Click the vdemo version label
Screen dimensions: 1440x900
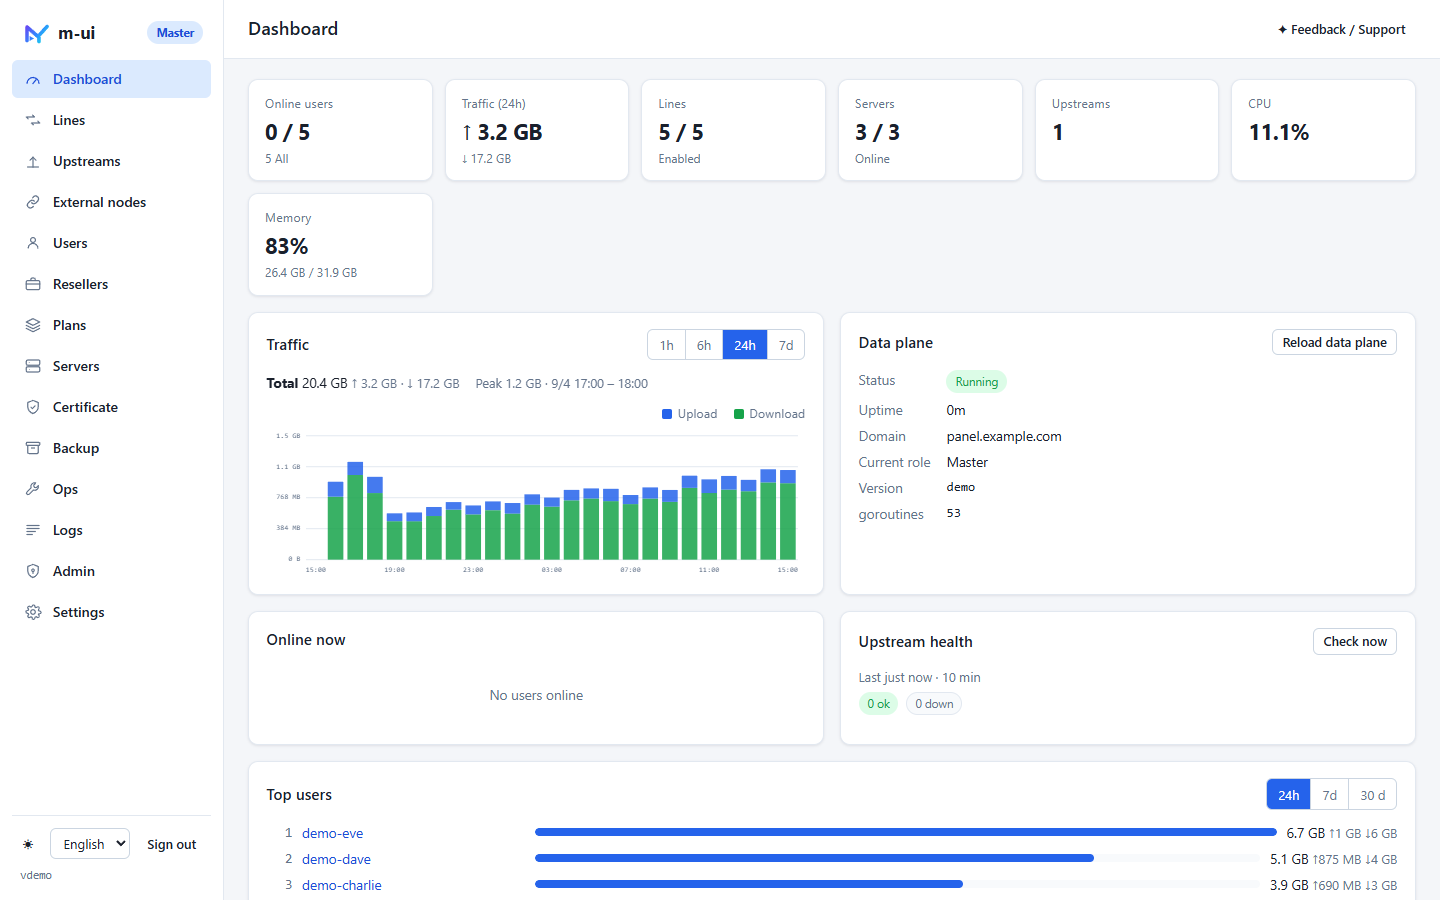click(x=36, y=875)
